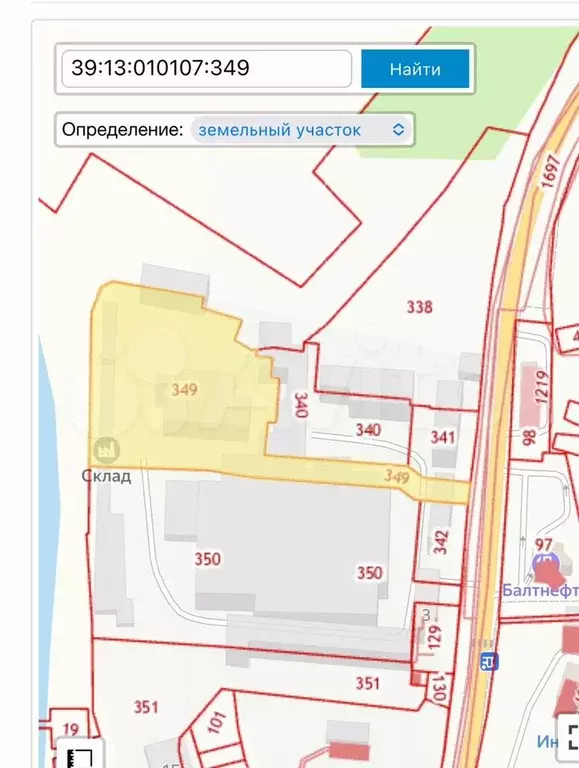Click the Склад map label text
The height and width of the screenshot is (768, 579).
(x=106, y=476)
